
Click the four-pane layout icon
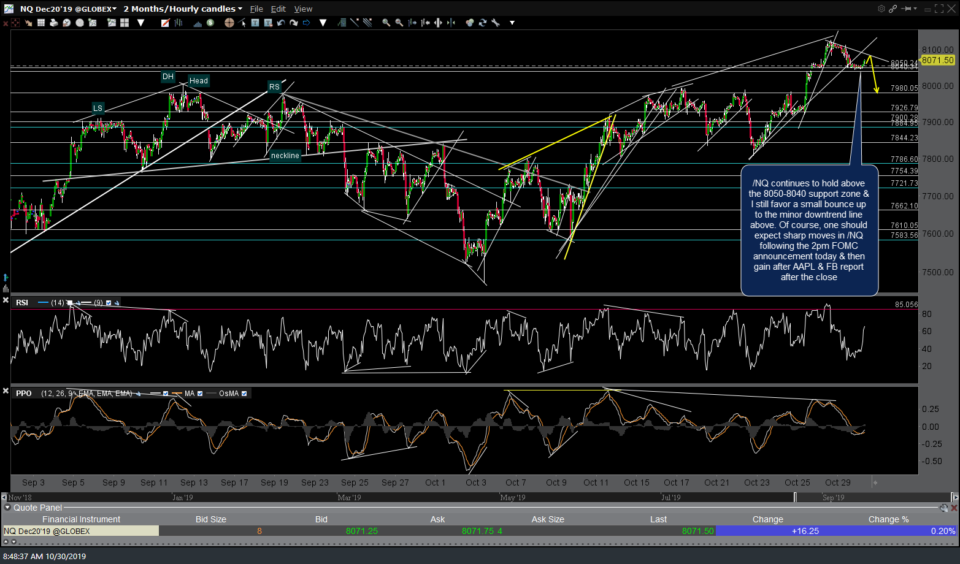pos(124,23)
